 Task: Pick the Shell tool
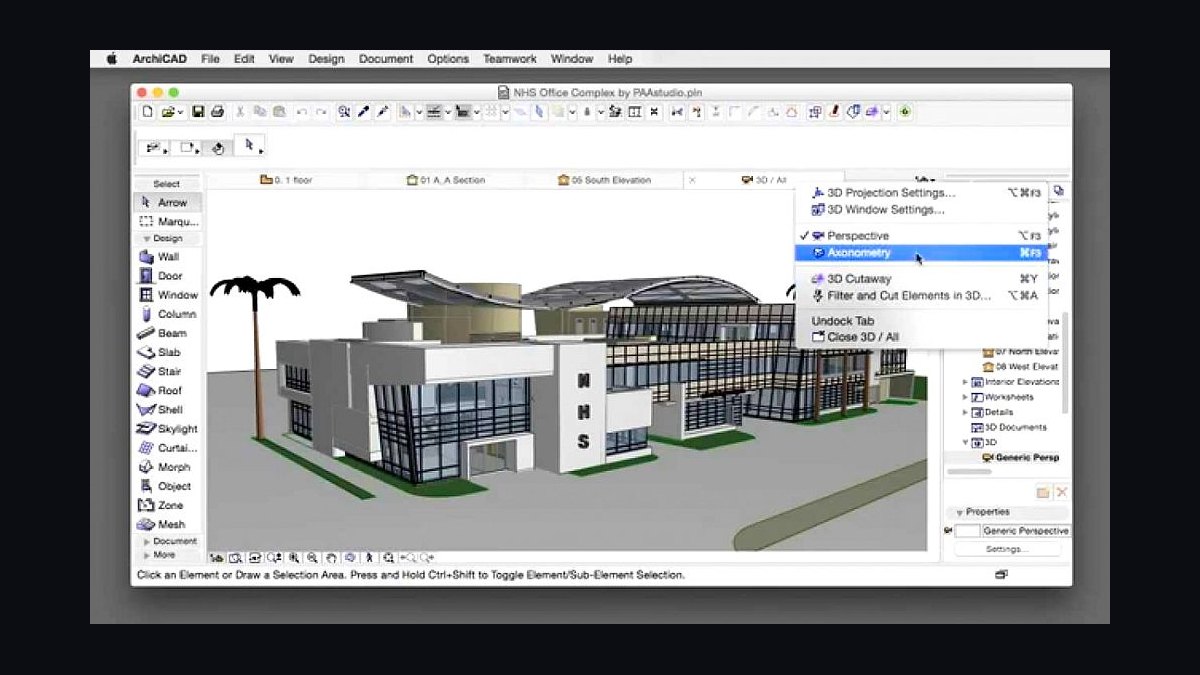[167, 409]
